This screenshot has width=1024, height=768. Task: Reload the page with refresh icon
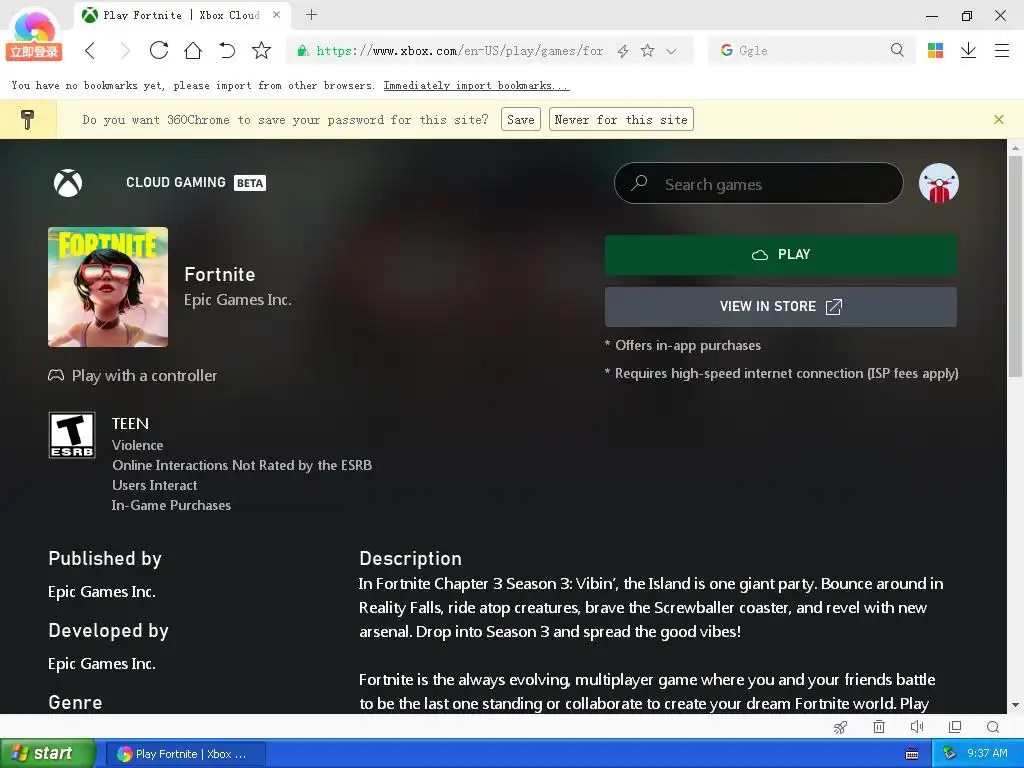(159, 50)
